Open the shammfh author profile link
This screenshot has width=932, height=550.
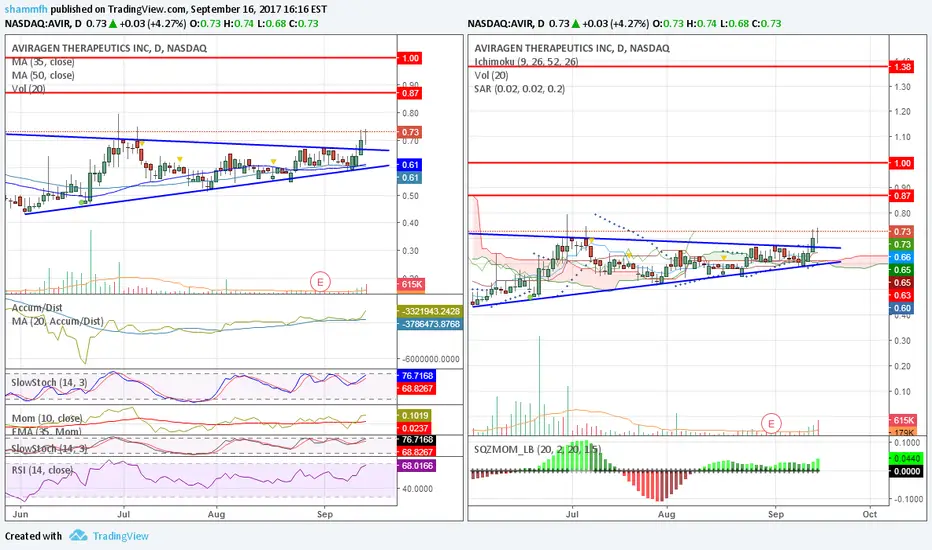(x=26, y=10)
